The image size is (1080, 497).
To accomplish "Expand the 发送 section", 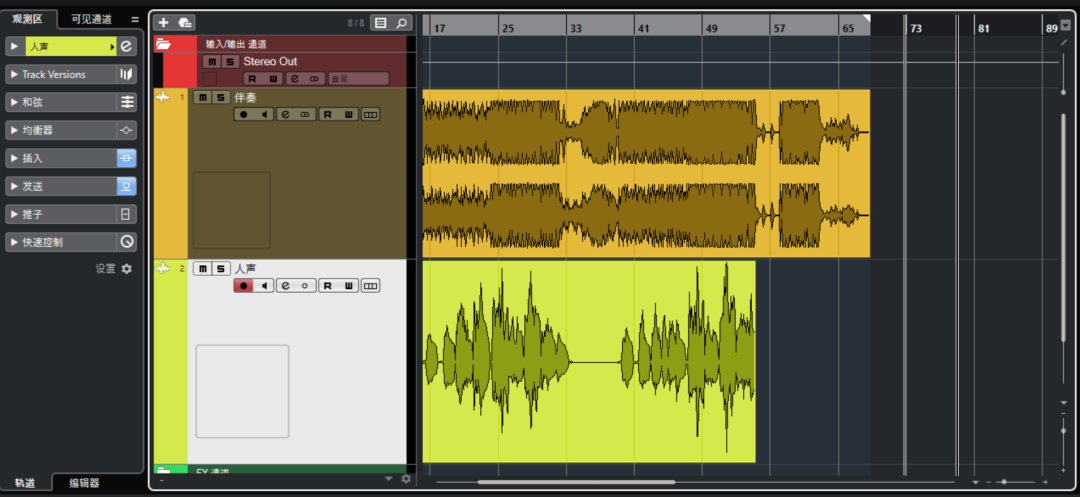I will coord(14,186).
